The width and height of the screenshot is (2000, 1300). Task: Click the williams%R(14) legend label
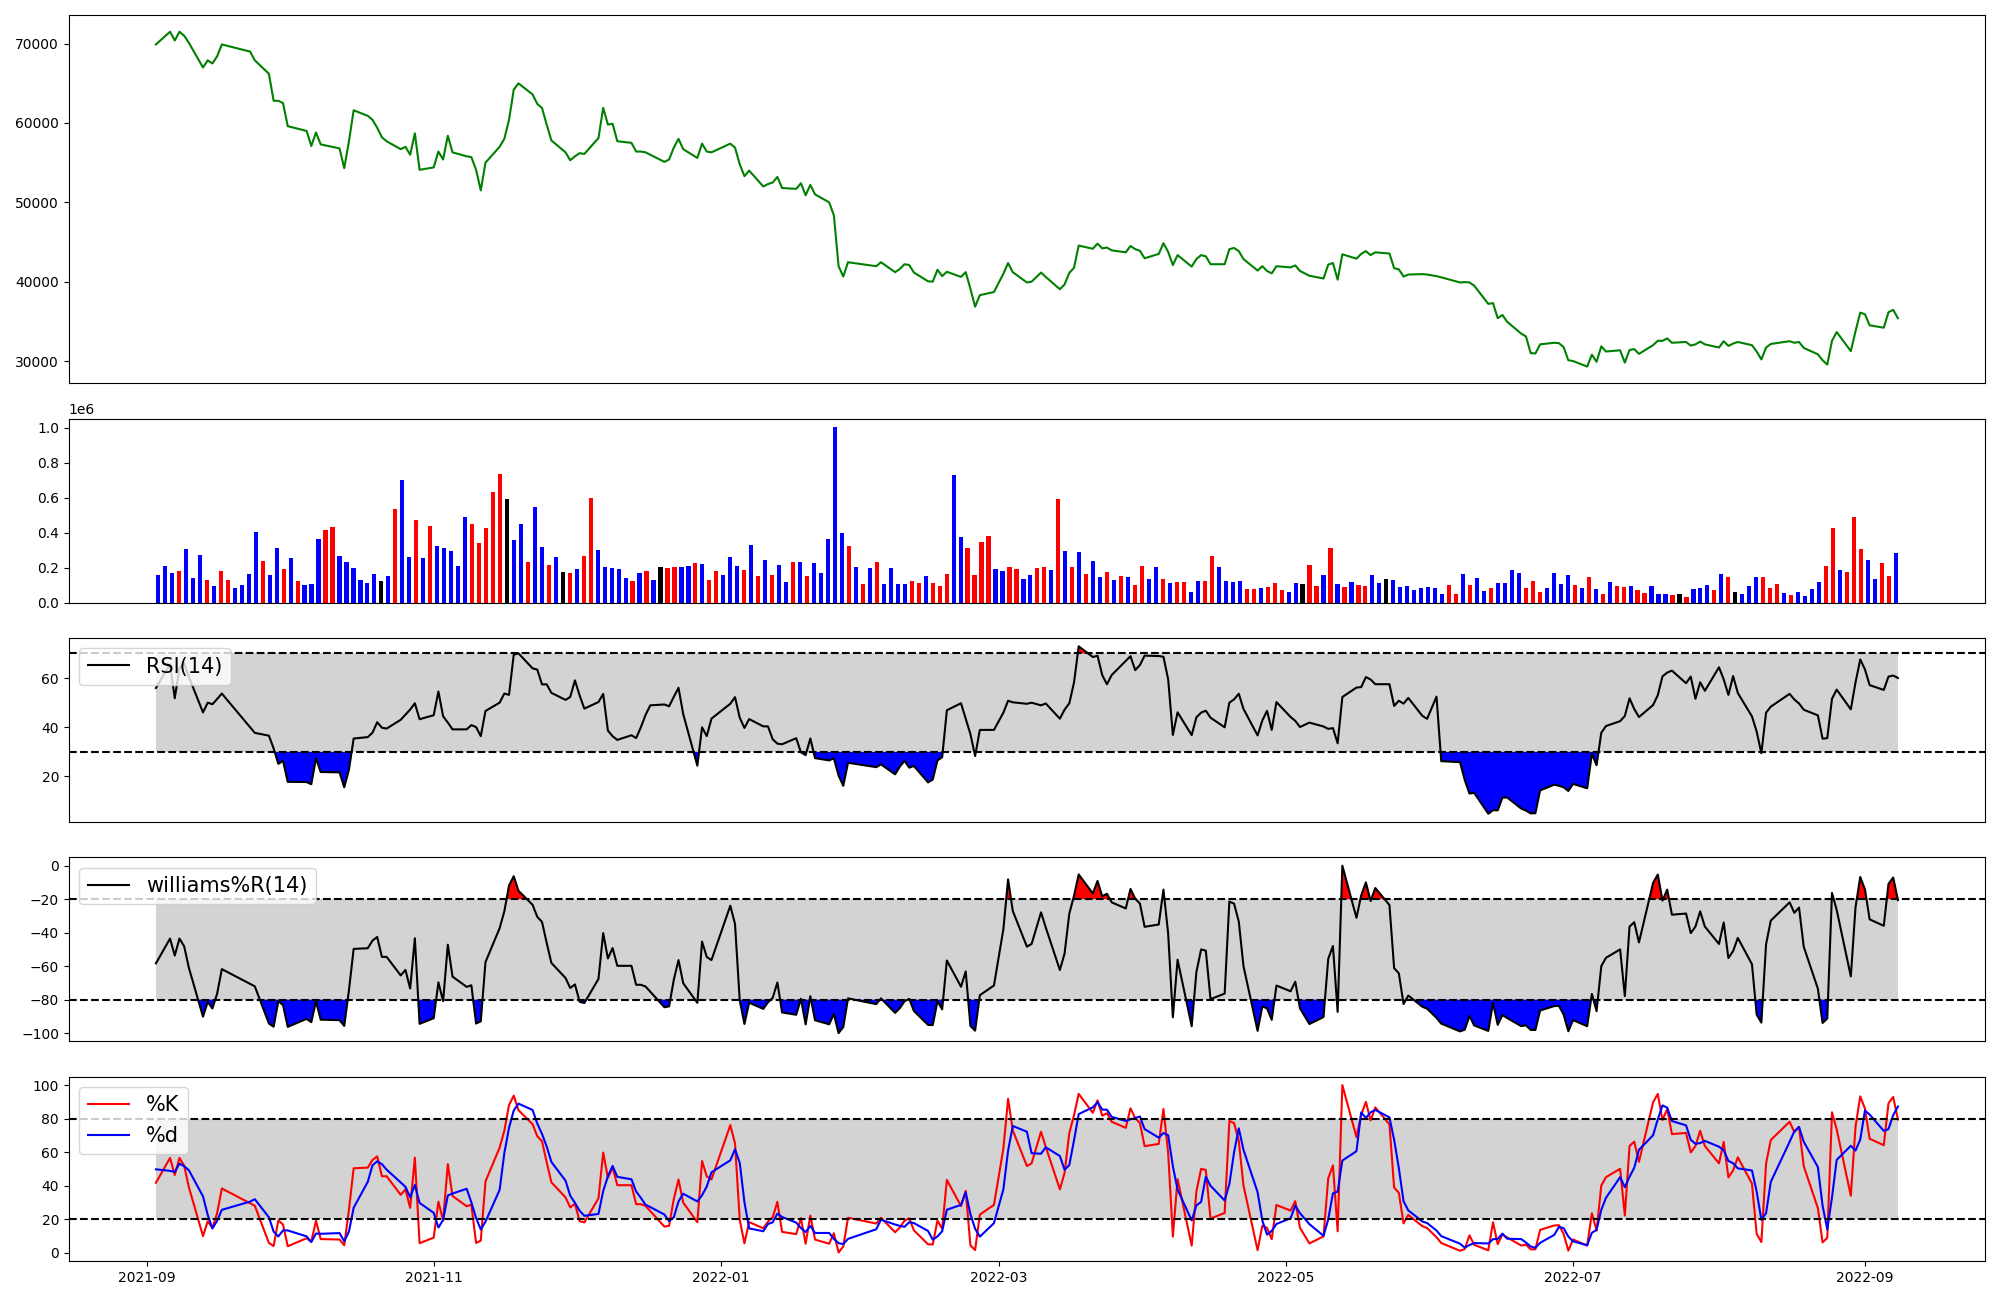[227, 885]
